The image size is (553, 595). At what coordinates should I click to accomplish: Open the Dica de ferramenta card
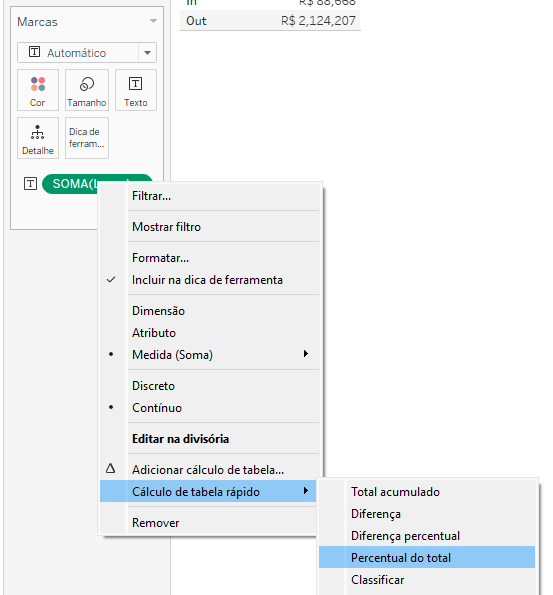click(x=87, y=138)
